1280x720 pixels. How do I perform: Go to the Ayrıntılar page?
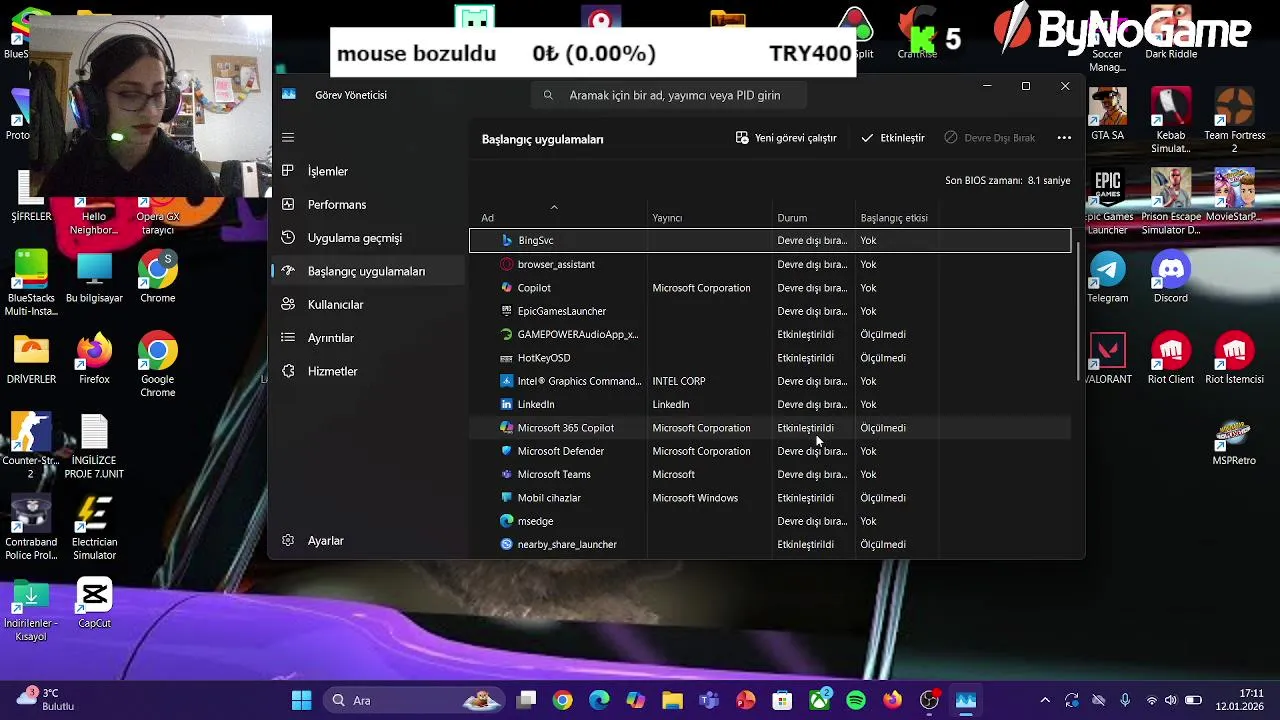[368, 338]
